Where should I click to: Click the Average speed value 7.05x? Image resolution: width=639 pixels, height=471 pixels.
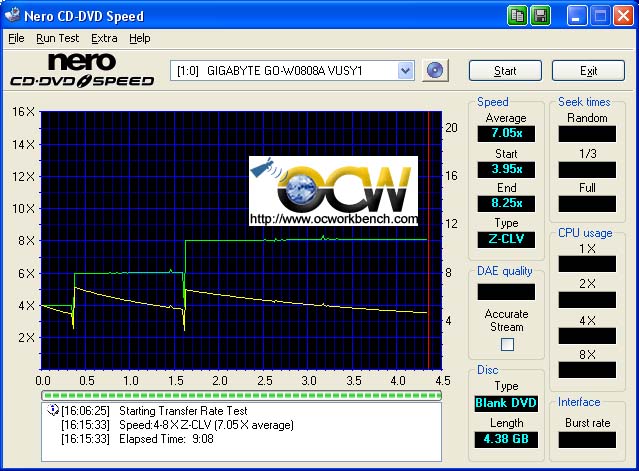click(x=506, y=133)
